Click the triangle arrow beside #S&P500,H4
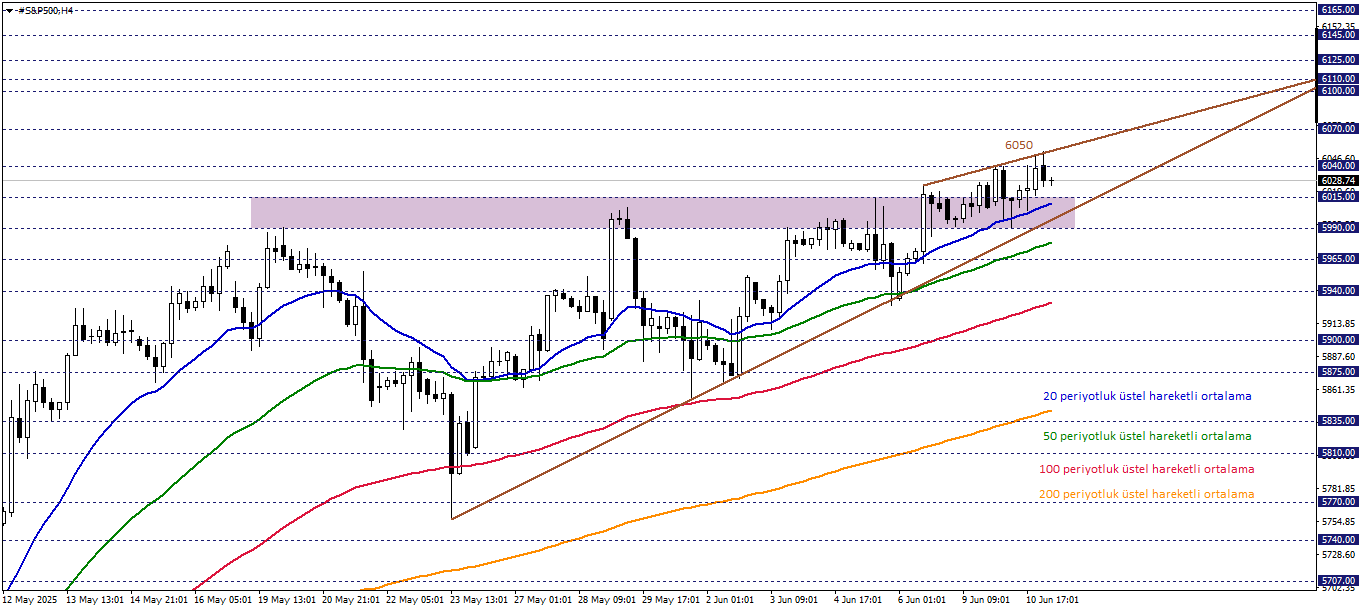The height and width of the screenshot is (611, 1362). coord(8,10)
